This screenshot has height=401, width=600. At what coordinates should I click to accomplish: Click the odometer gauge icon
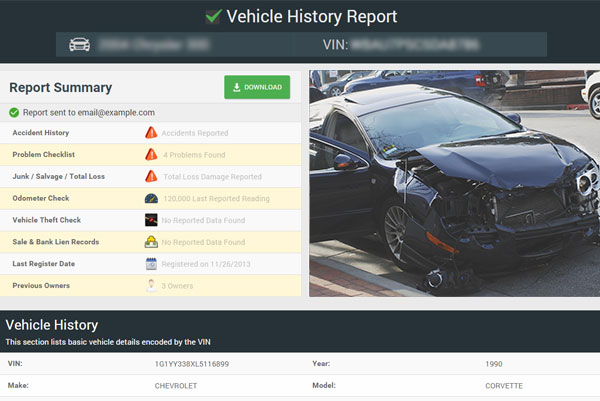[x=151, y=198]
